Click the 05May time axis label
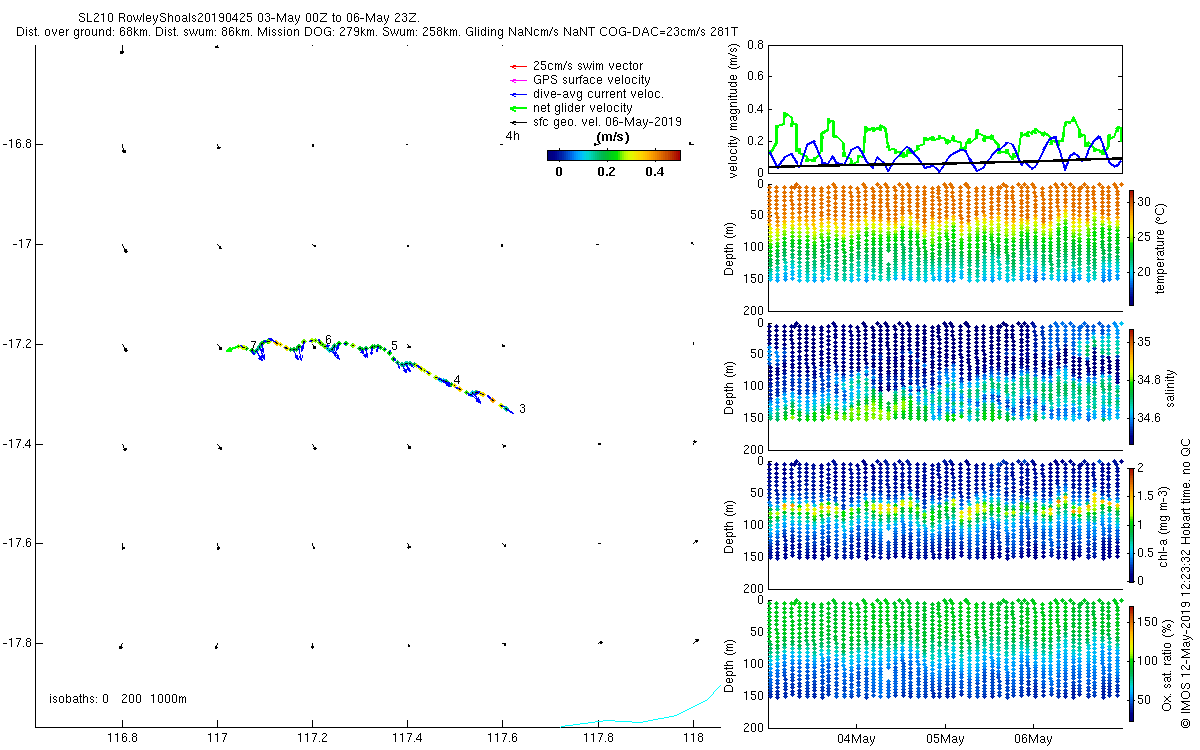Screen dimensions: 1200x750 [x=944, y=739]
